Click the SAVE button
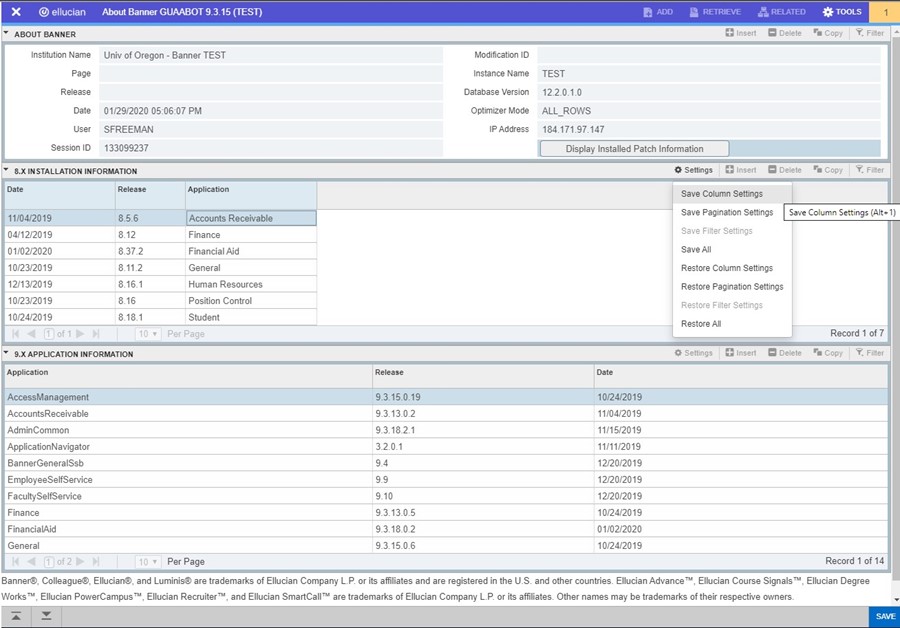Image resolution: width=900 pixels, height=628 pixels. tap(885, 617)
